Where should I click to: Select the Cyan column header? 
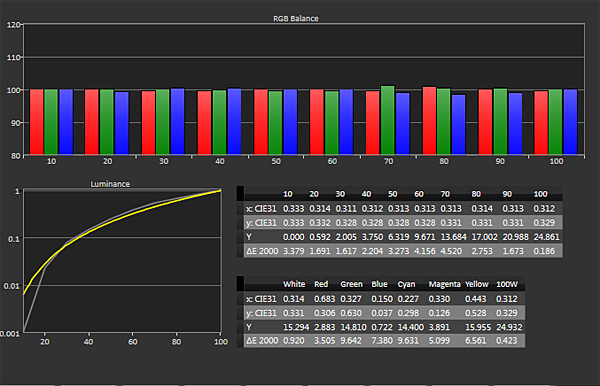point(406,284)
